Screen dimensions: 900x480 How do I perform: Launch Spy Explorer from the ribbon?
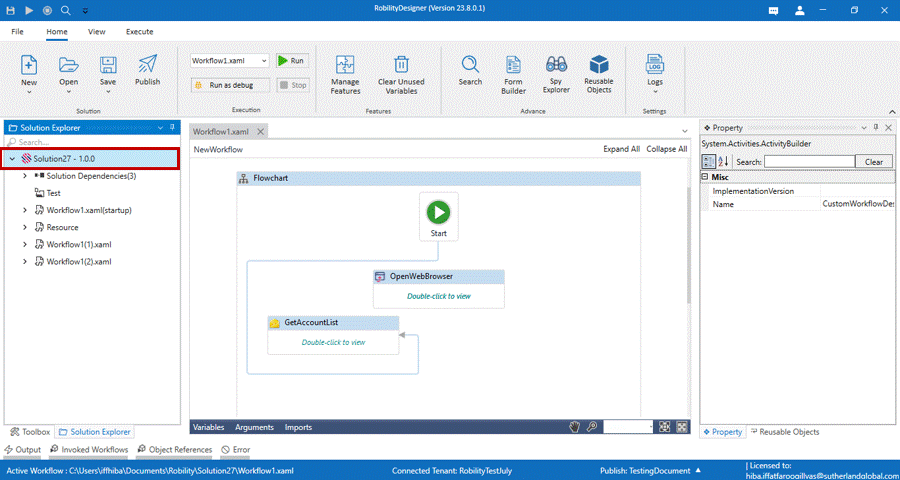click(558, 74)
